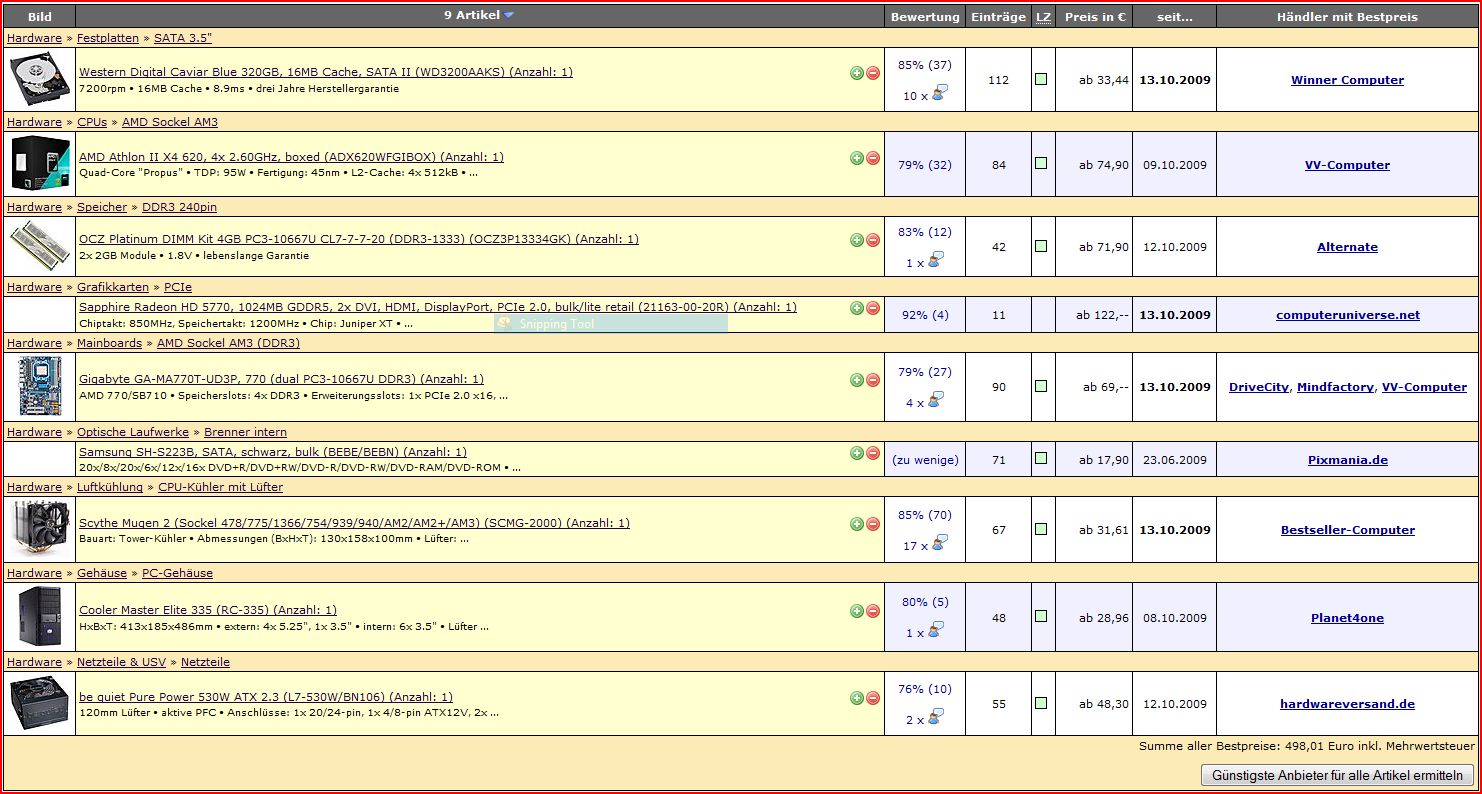Click red minus for Samsung SH-S223B
The image size is (1482, 794).
[x=873, y=453]
